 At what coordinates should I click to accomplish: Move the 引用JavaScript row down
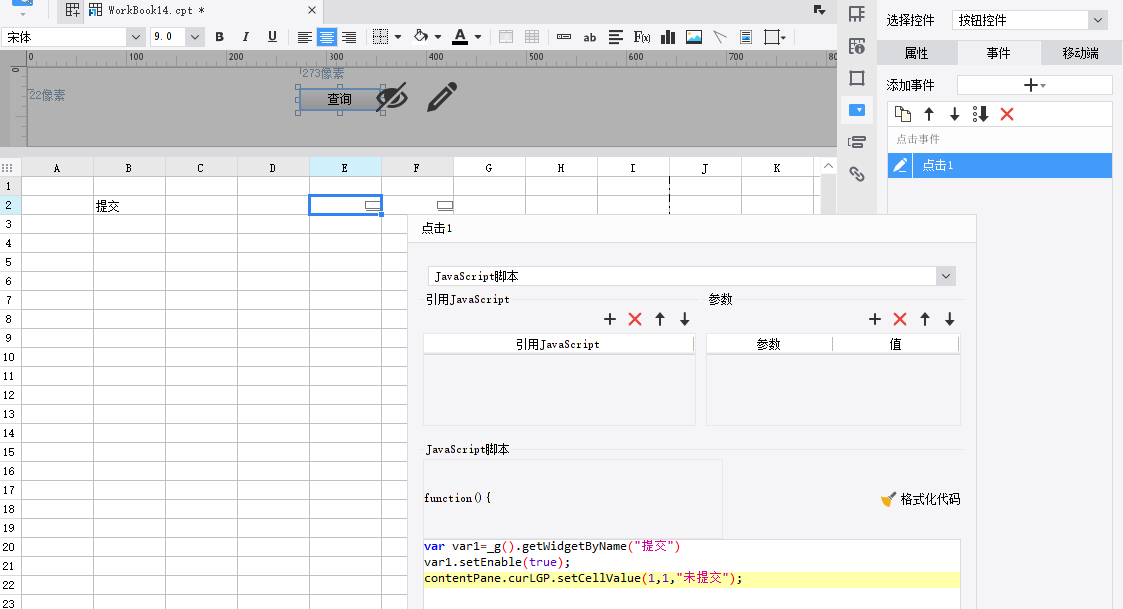[685, 319]
